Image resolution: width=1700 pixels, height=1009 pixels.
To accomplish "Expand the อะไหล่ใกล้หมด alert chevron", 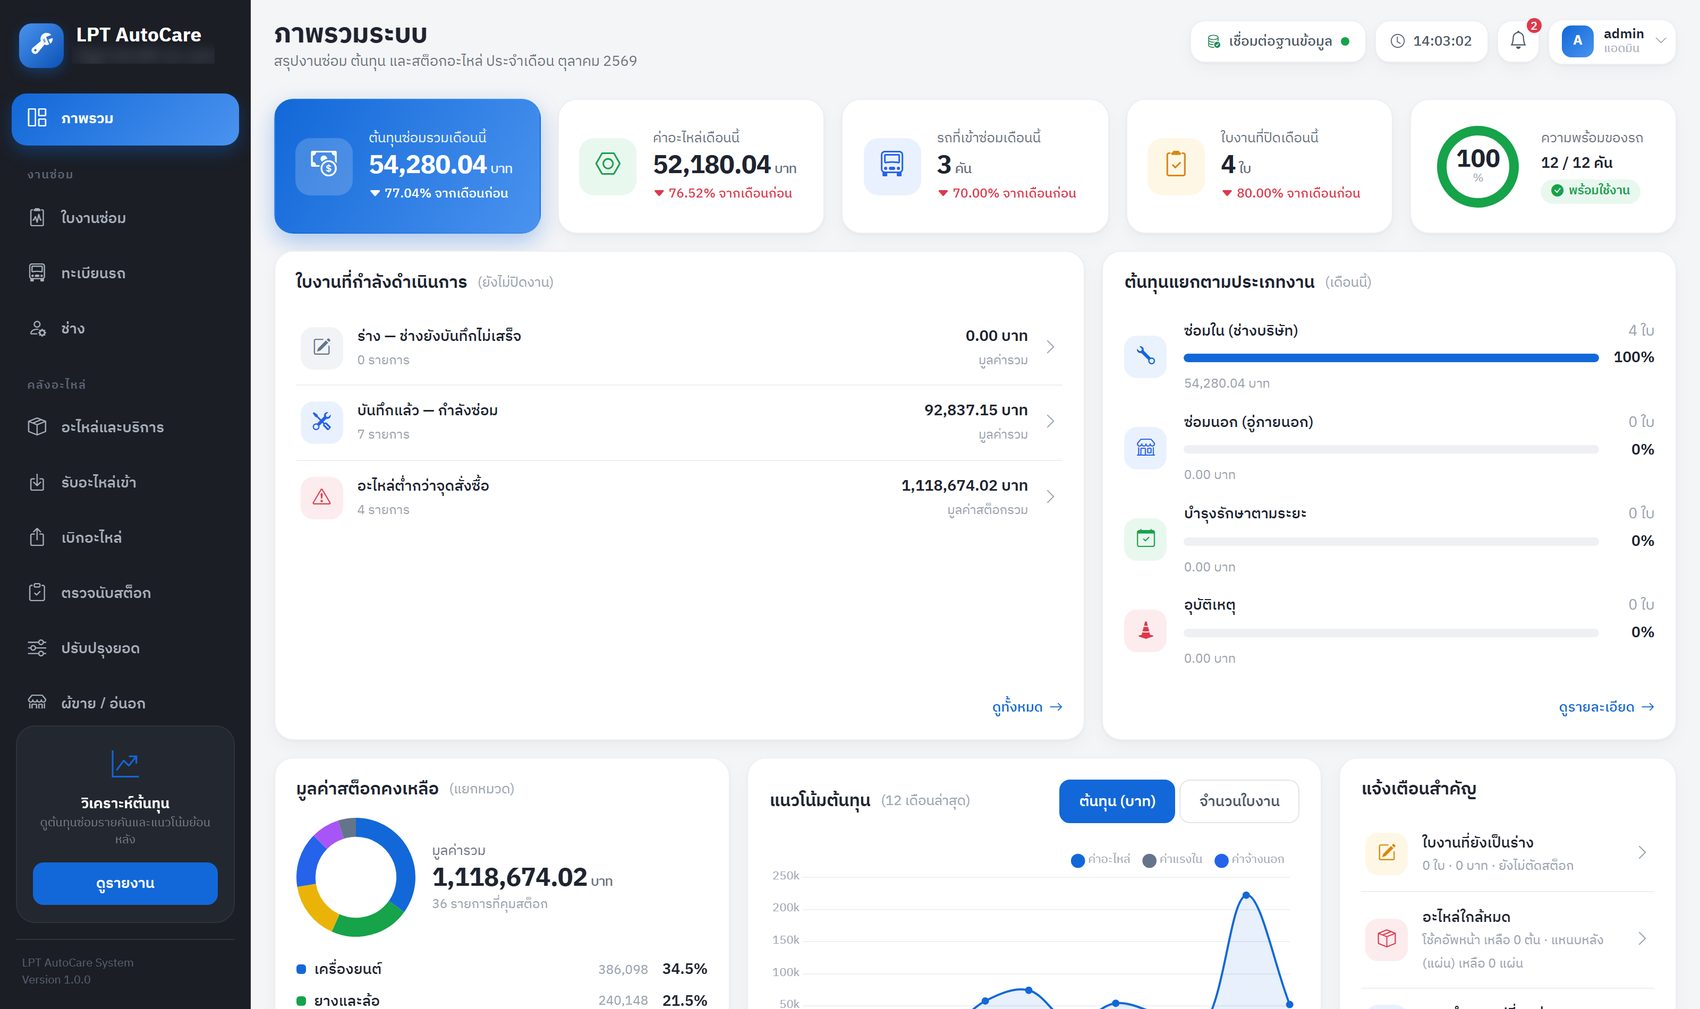I will tap(1642, 939).
